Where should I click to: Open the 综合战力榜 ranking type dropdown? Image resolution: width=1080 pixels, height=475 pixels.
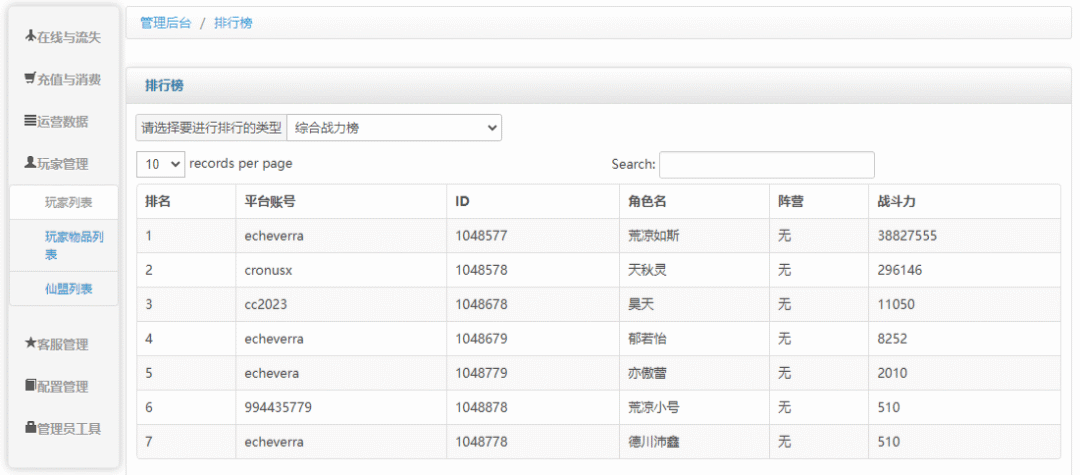[x=394, y=127]
